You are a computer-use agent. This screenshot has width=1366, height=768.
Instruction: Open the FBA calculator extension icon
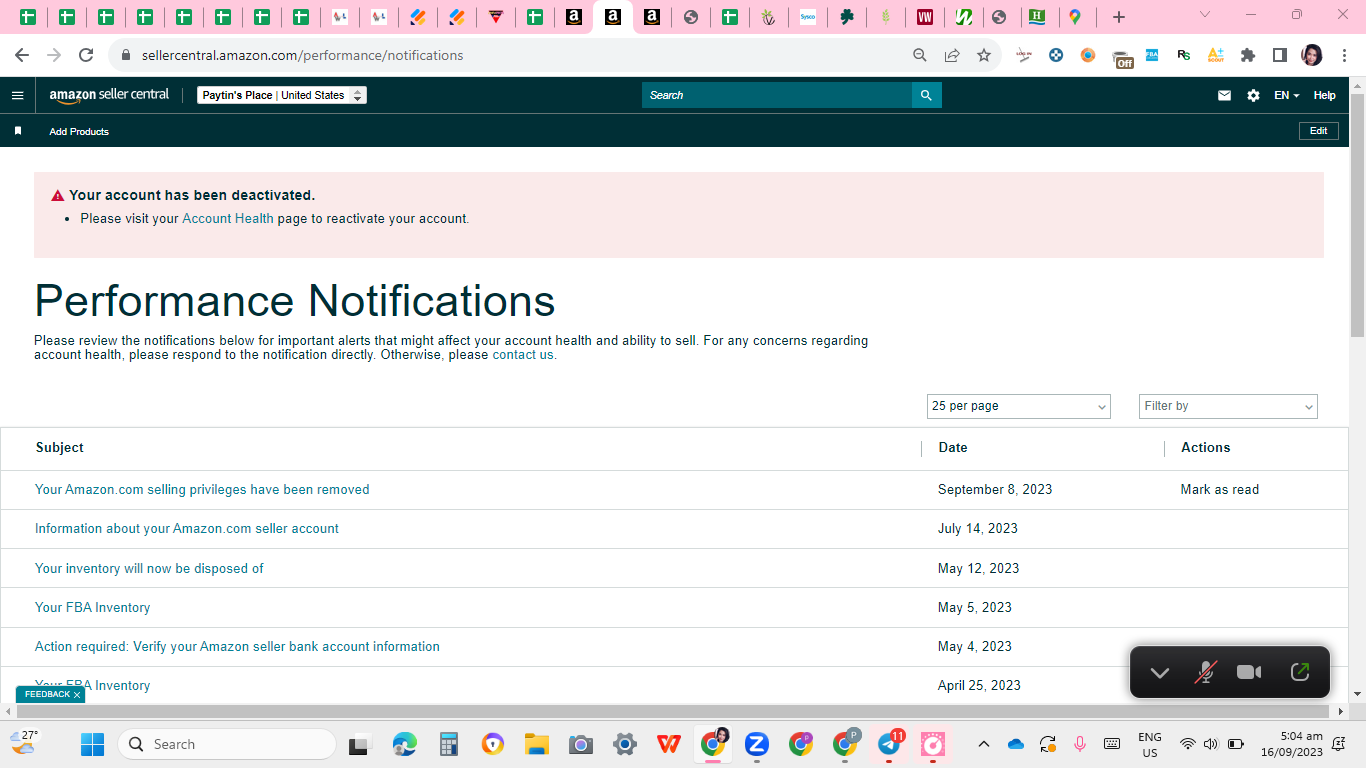1152,55
